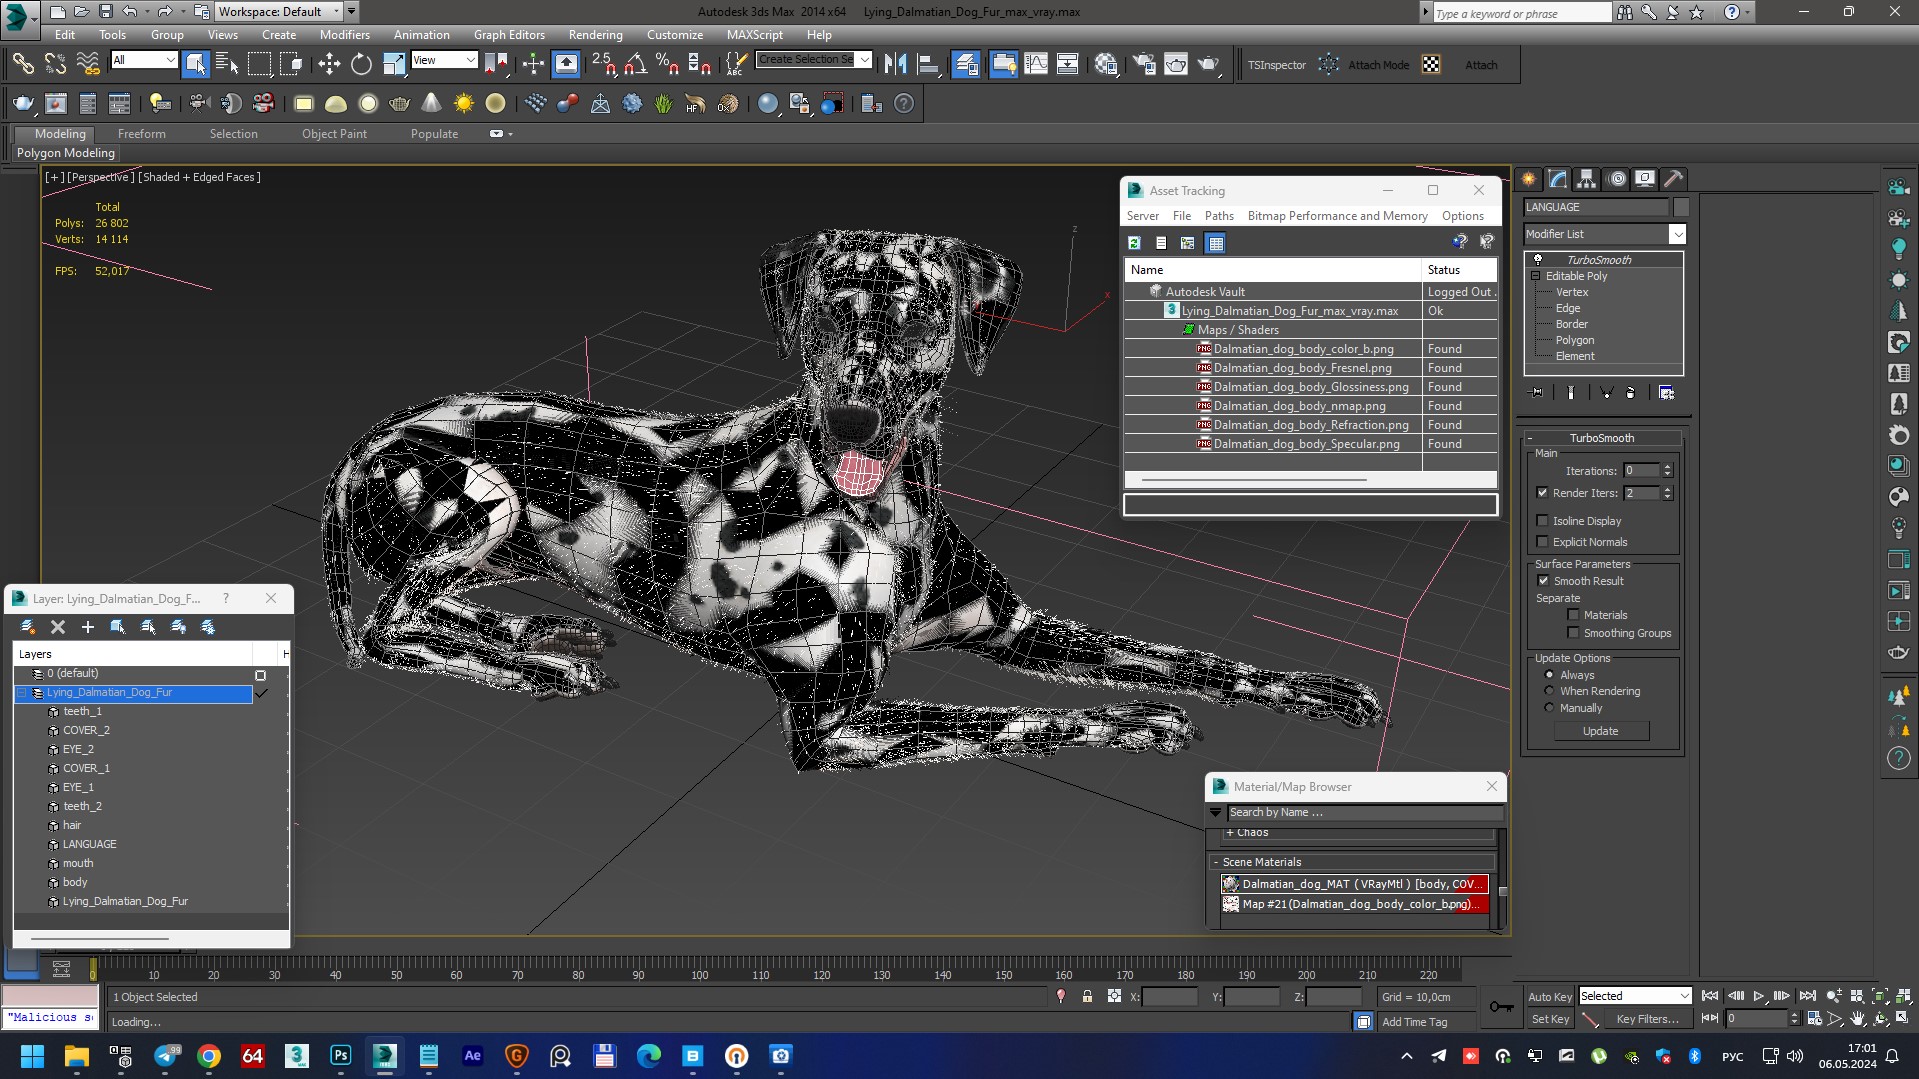Open the Modifier List dropdown
The image size is (1919, 1079).
tap(1677, 234)
